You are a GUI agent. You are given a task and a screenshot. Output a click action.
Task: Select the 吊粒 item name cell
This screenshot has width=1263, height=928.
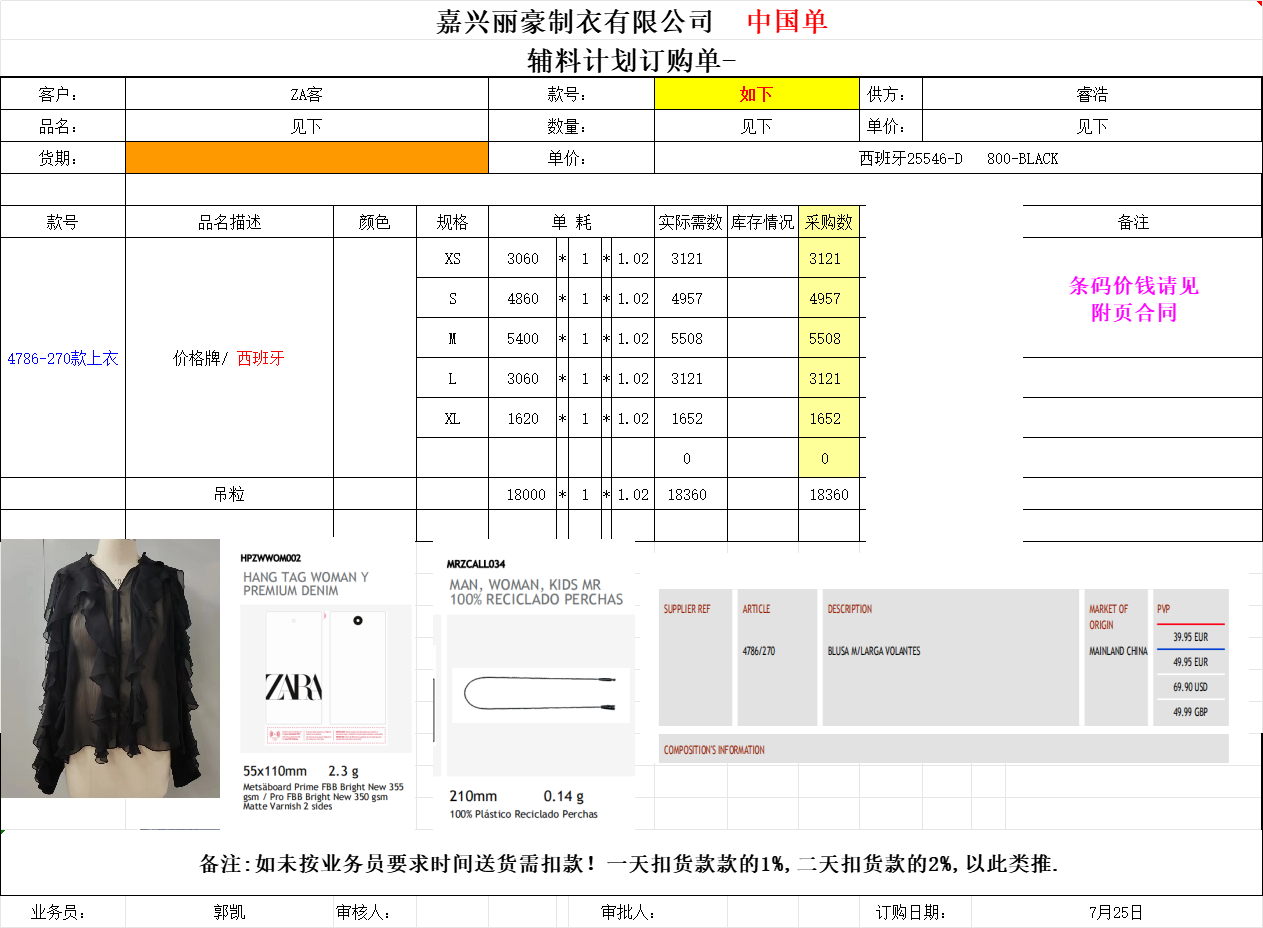point(229,494)
